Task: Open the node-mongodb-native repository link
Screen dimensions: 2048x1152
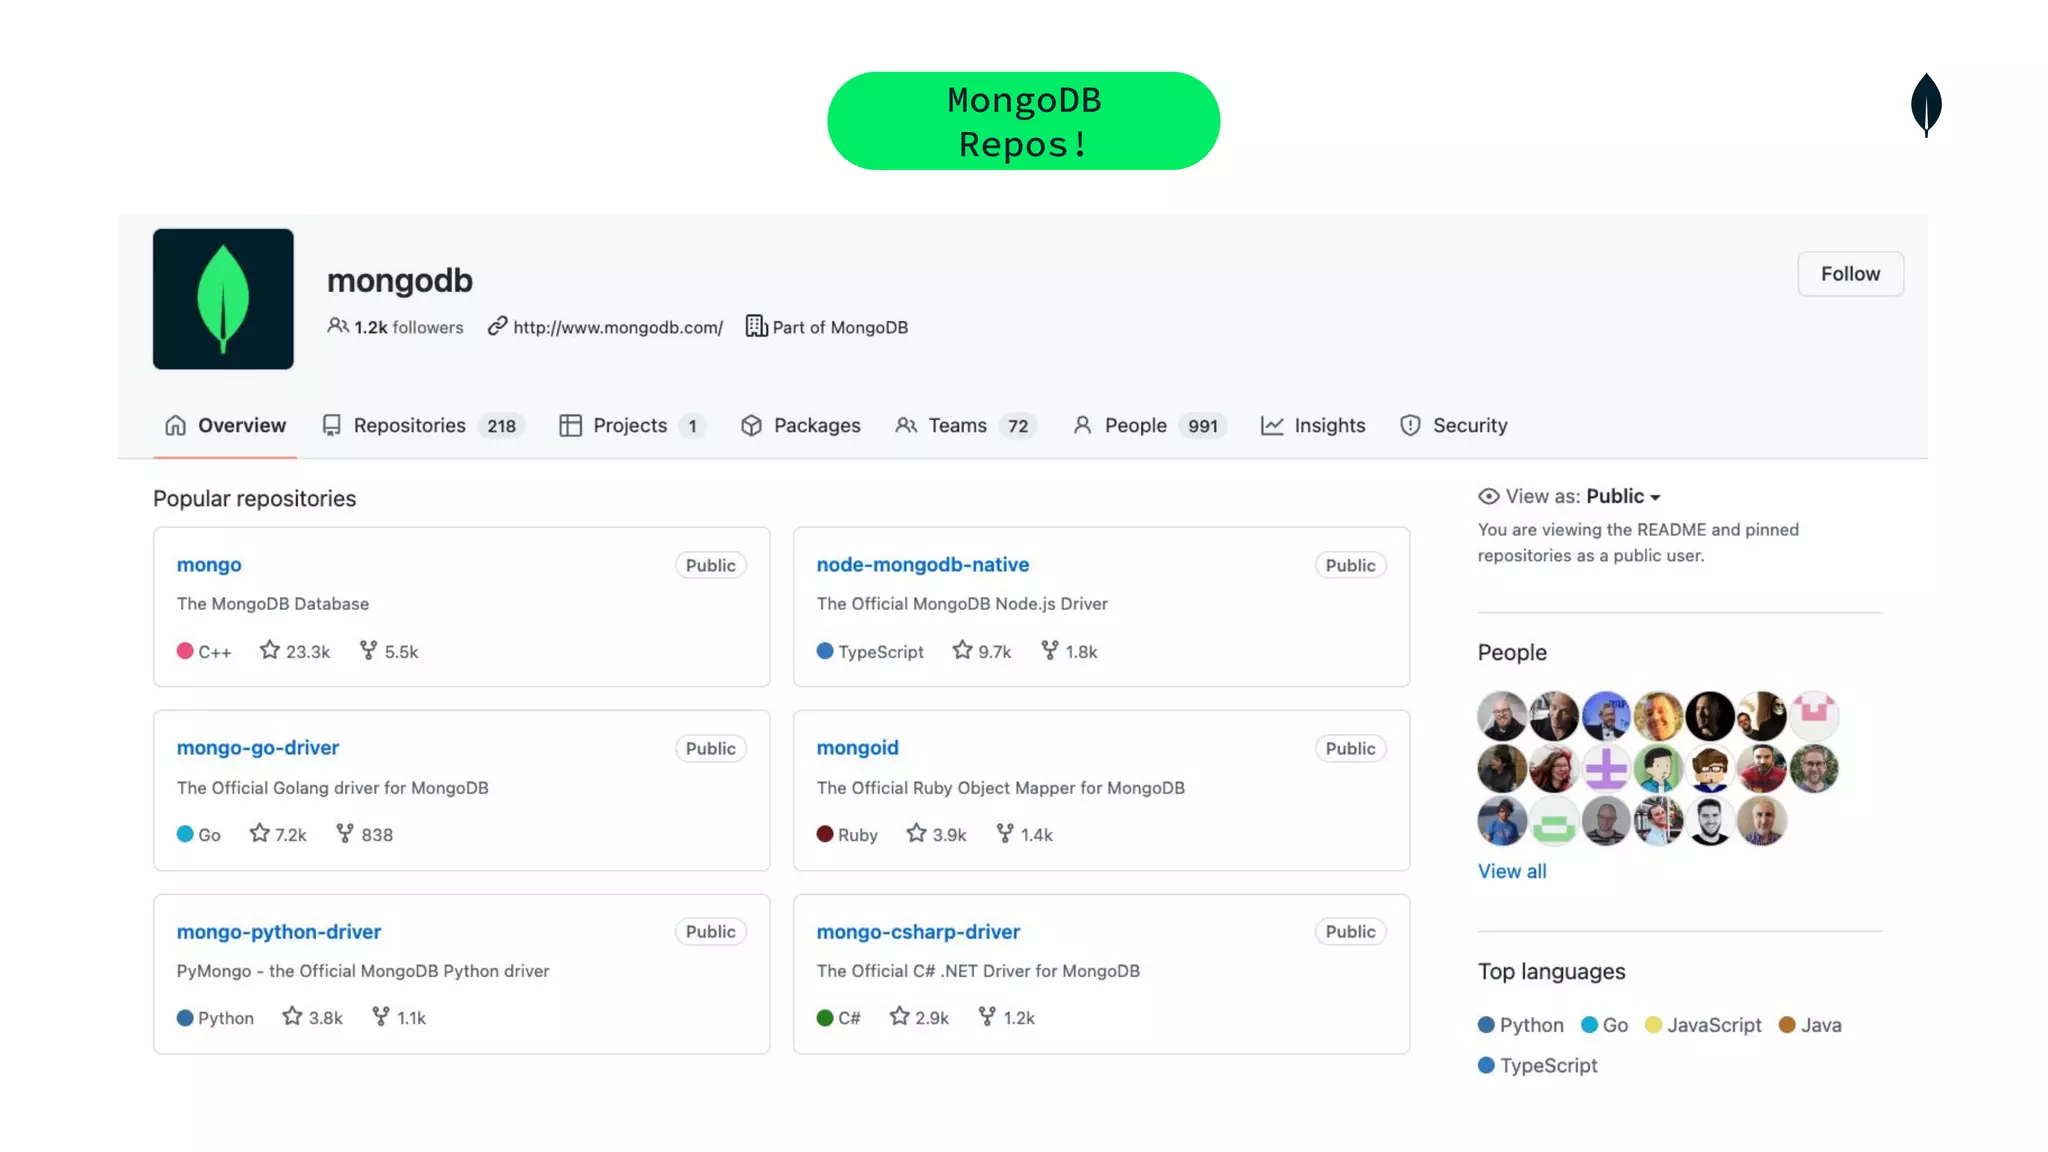Action: (922, 564)
